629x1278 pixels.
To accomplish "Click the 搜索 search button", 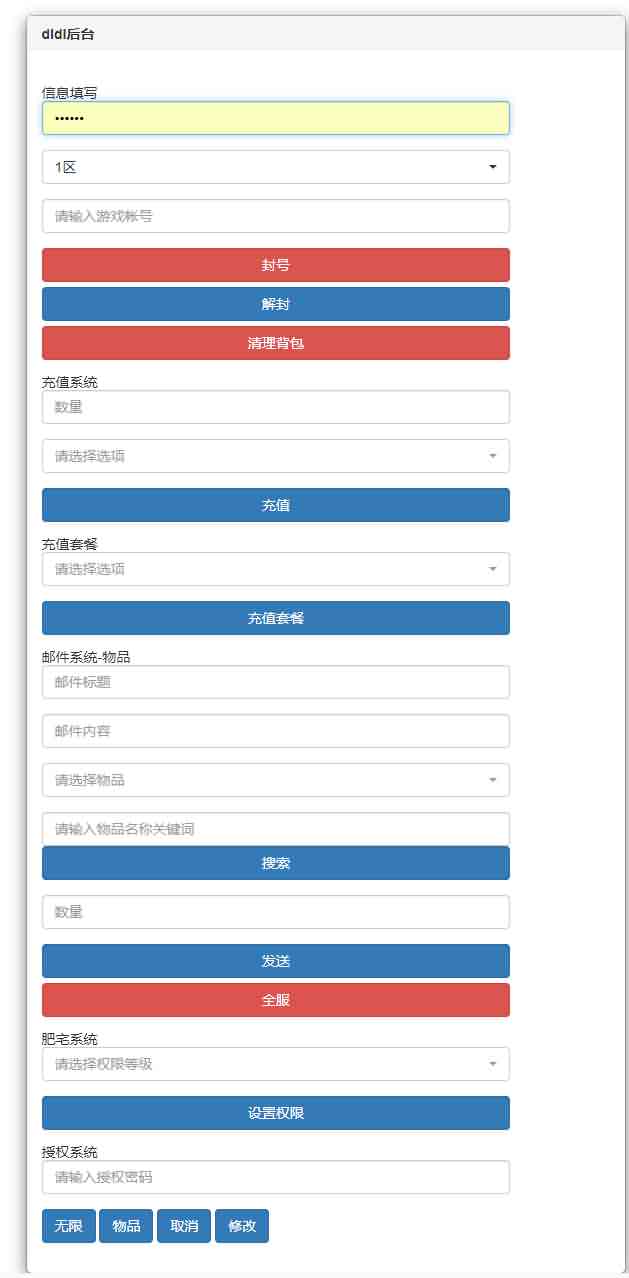I will [275, 862].
